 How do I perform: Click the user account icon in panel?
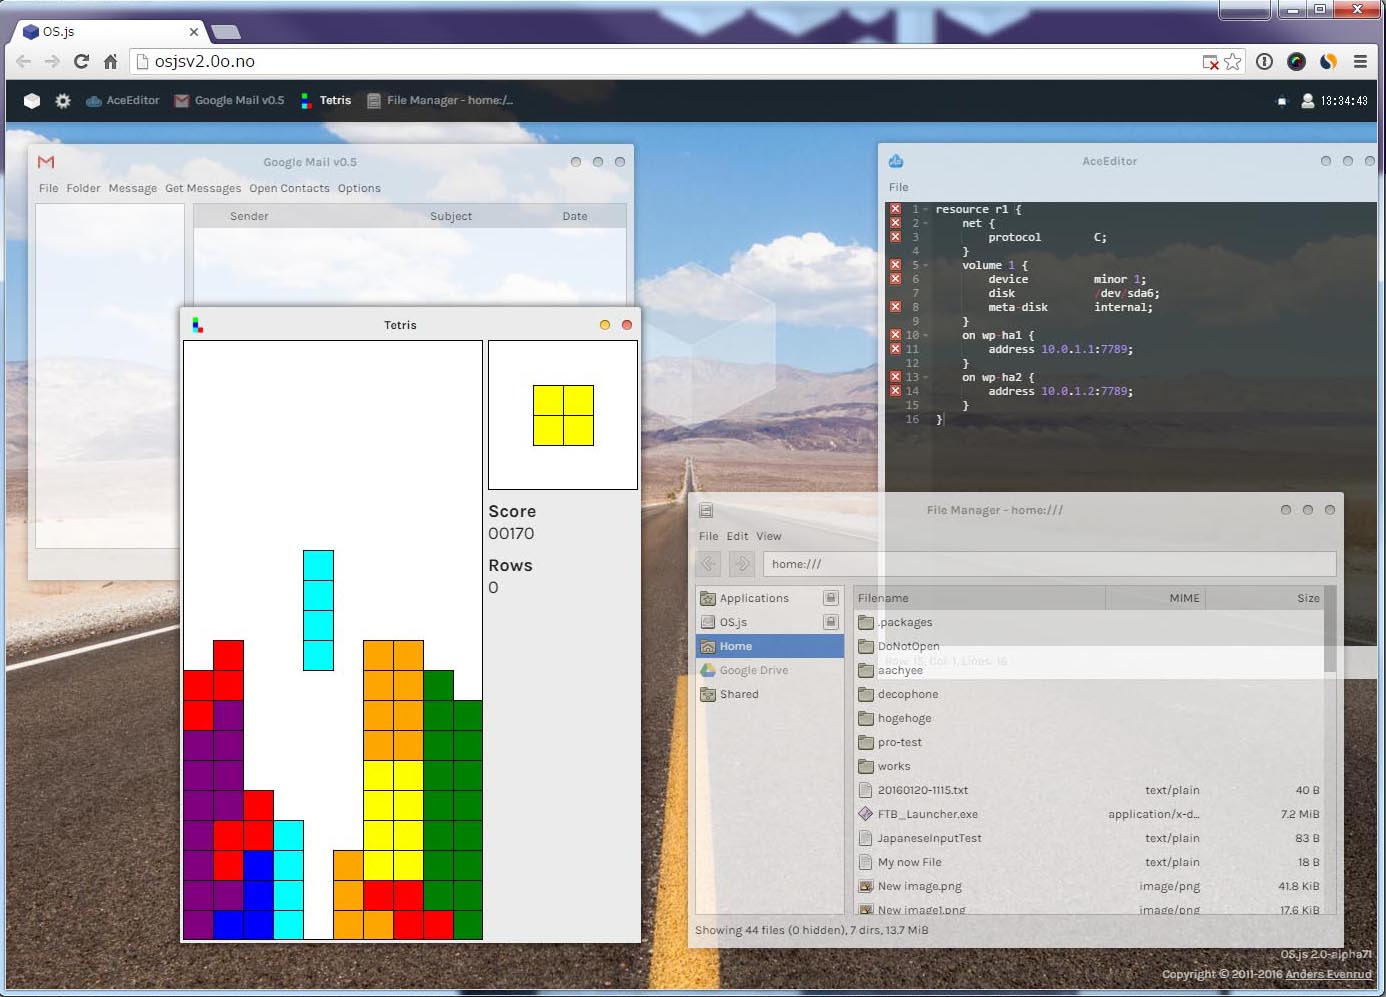1307,101
